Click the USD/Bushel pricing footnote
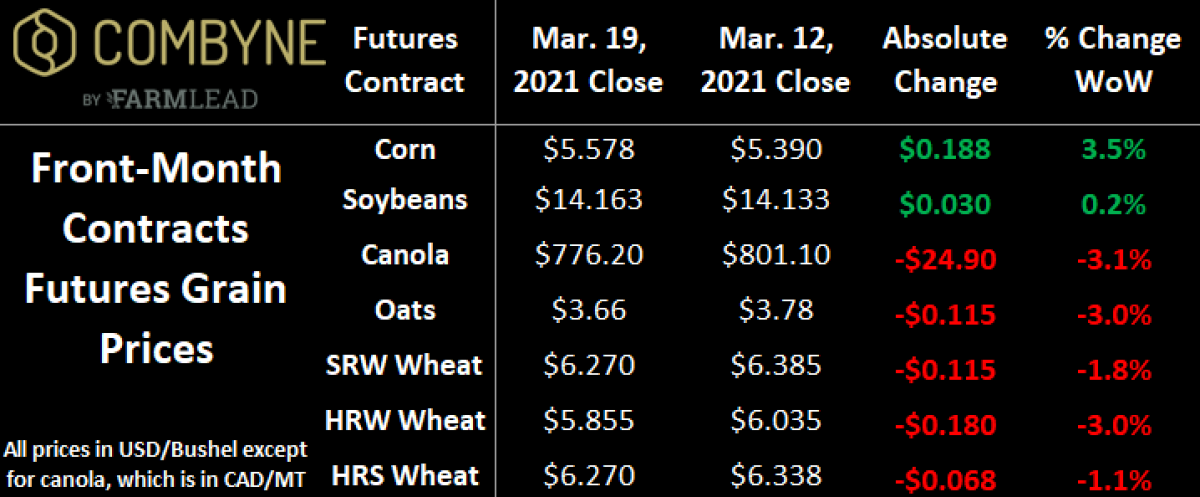Screen dimensions: 1200x497 pyautogui.click(x=155, y=461)
